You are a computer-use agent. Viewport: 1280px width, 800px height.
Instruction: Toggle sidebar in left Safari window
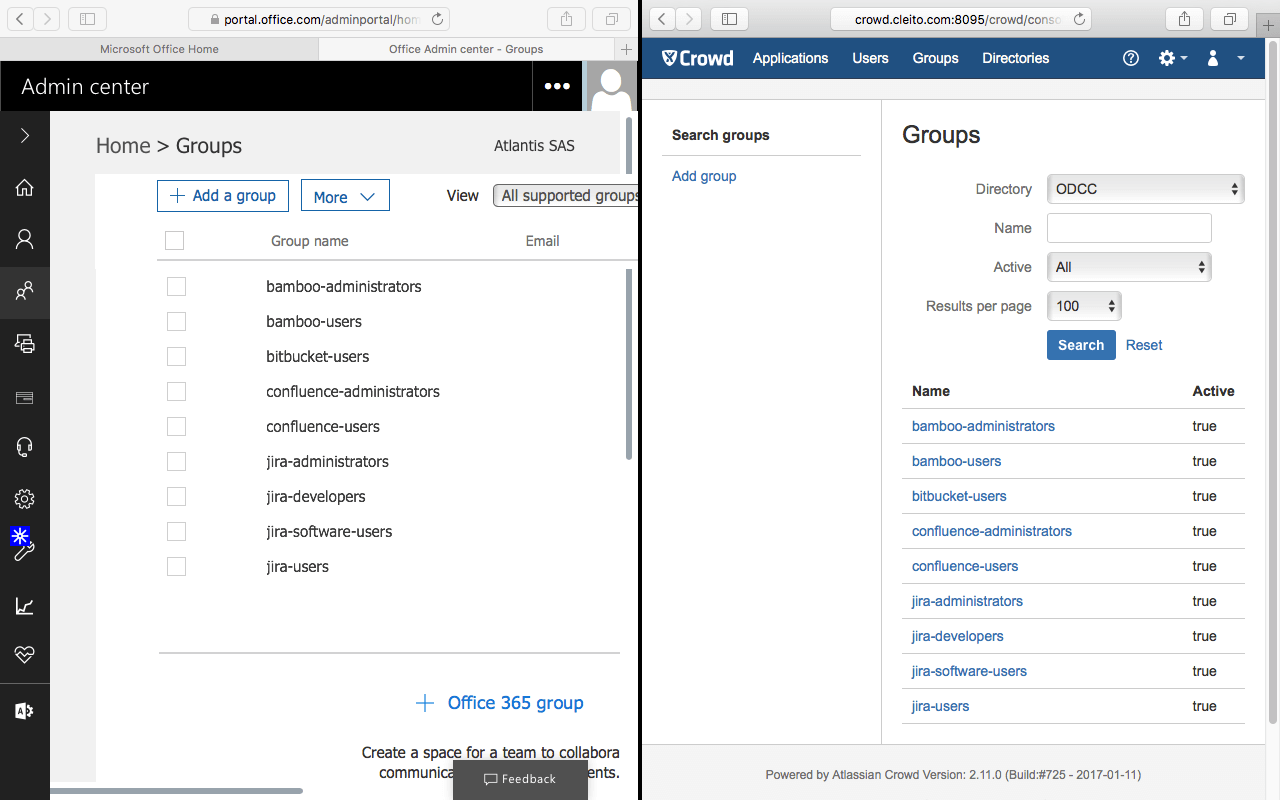[88, 18]
